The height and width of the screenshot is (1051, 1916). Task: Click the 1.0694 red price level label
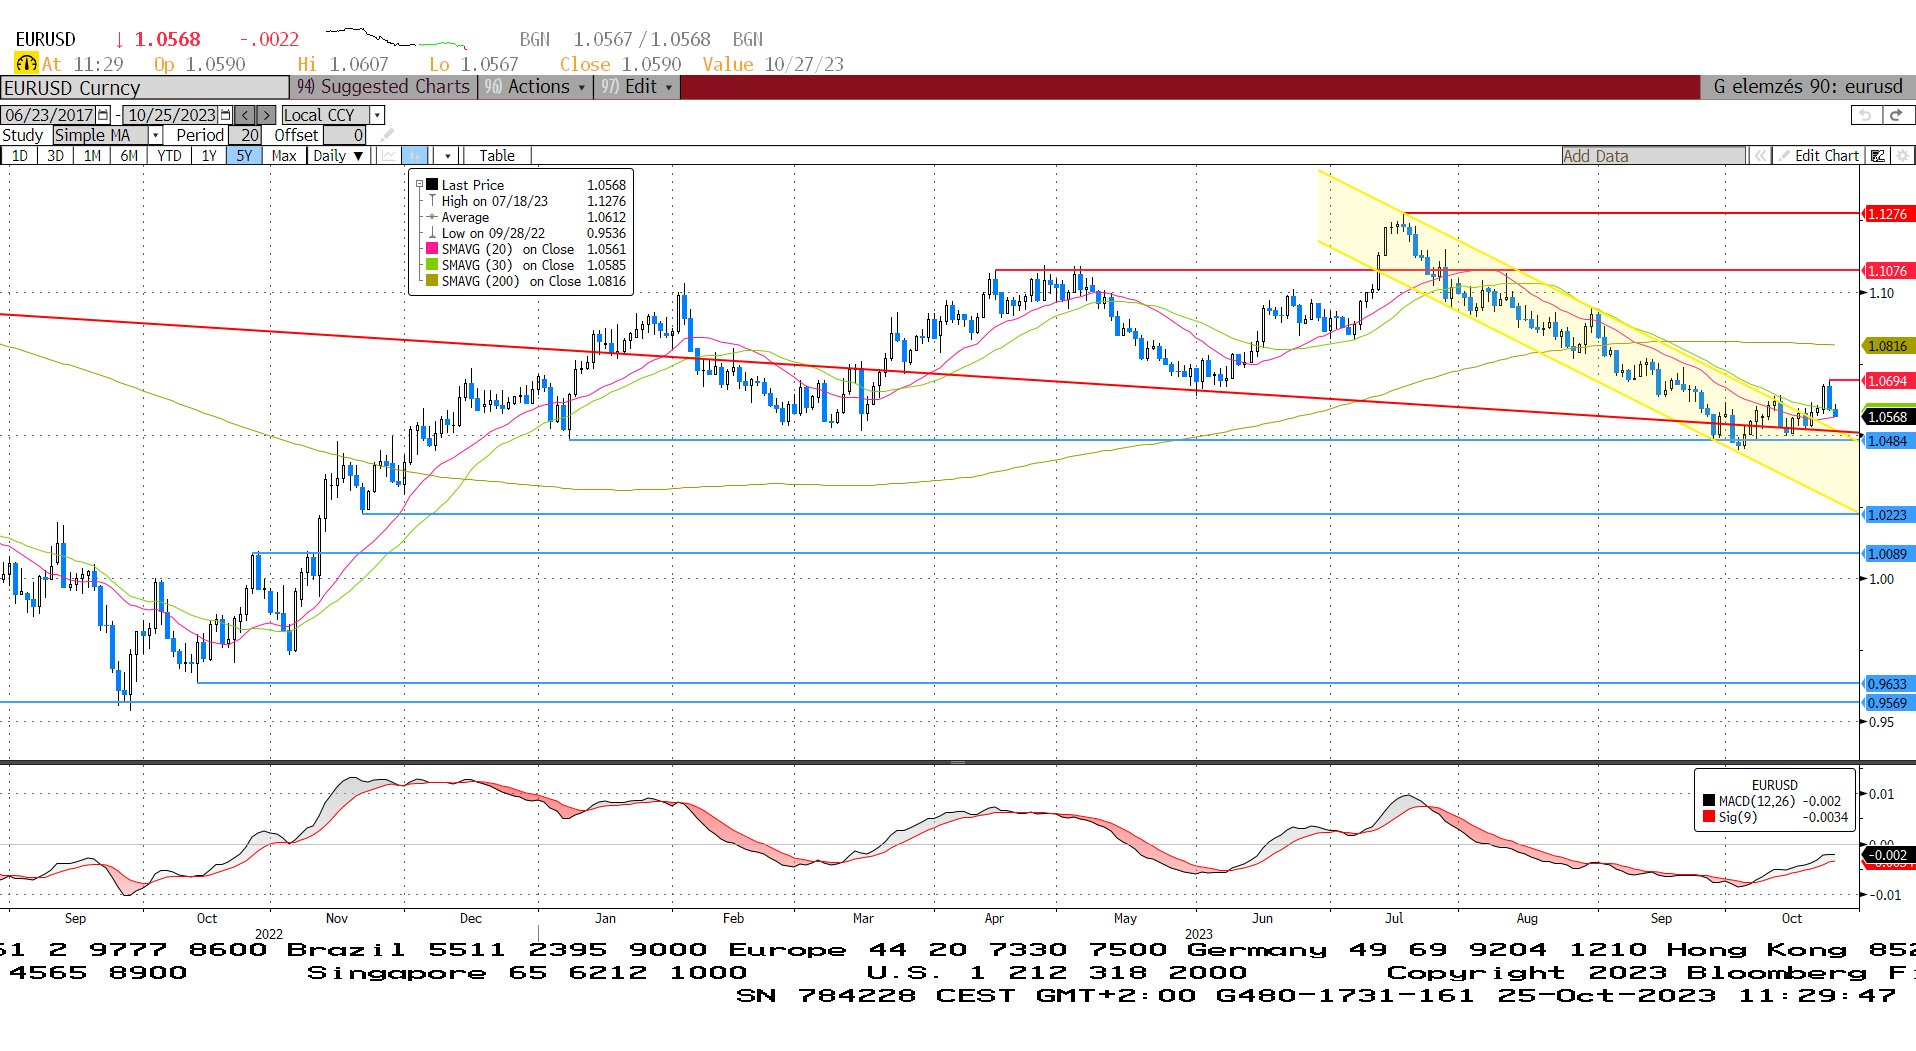(1887, 381)
